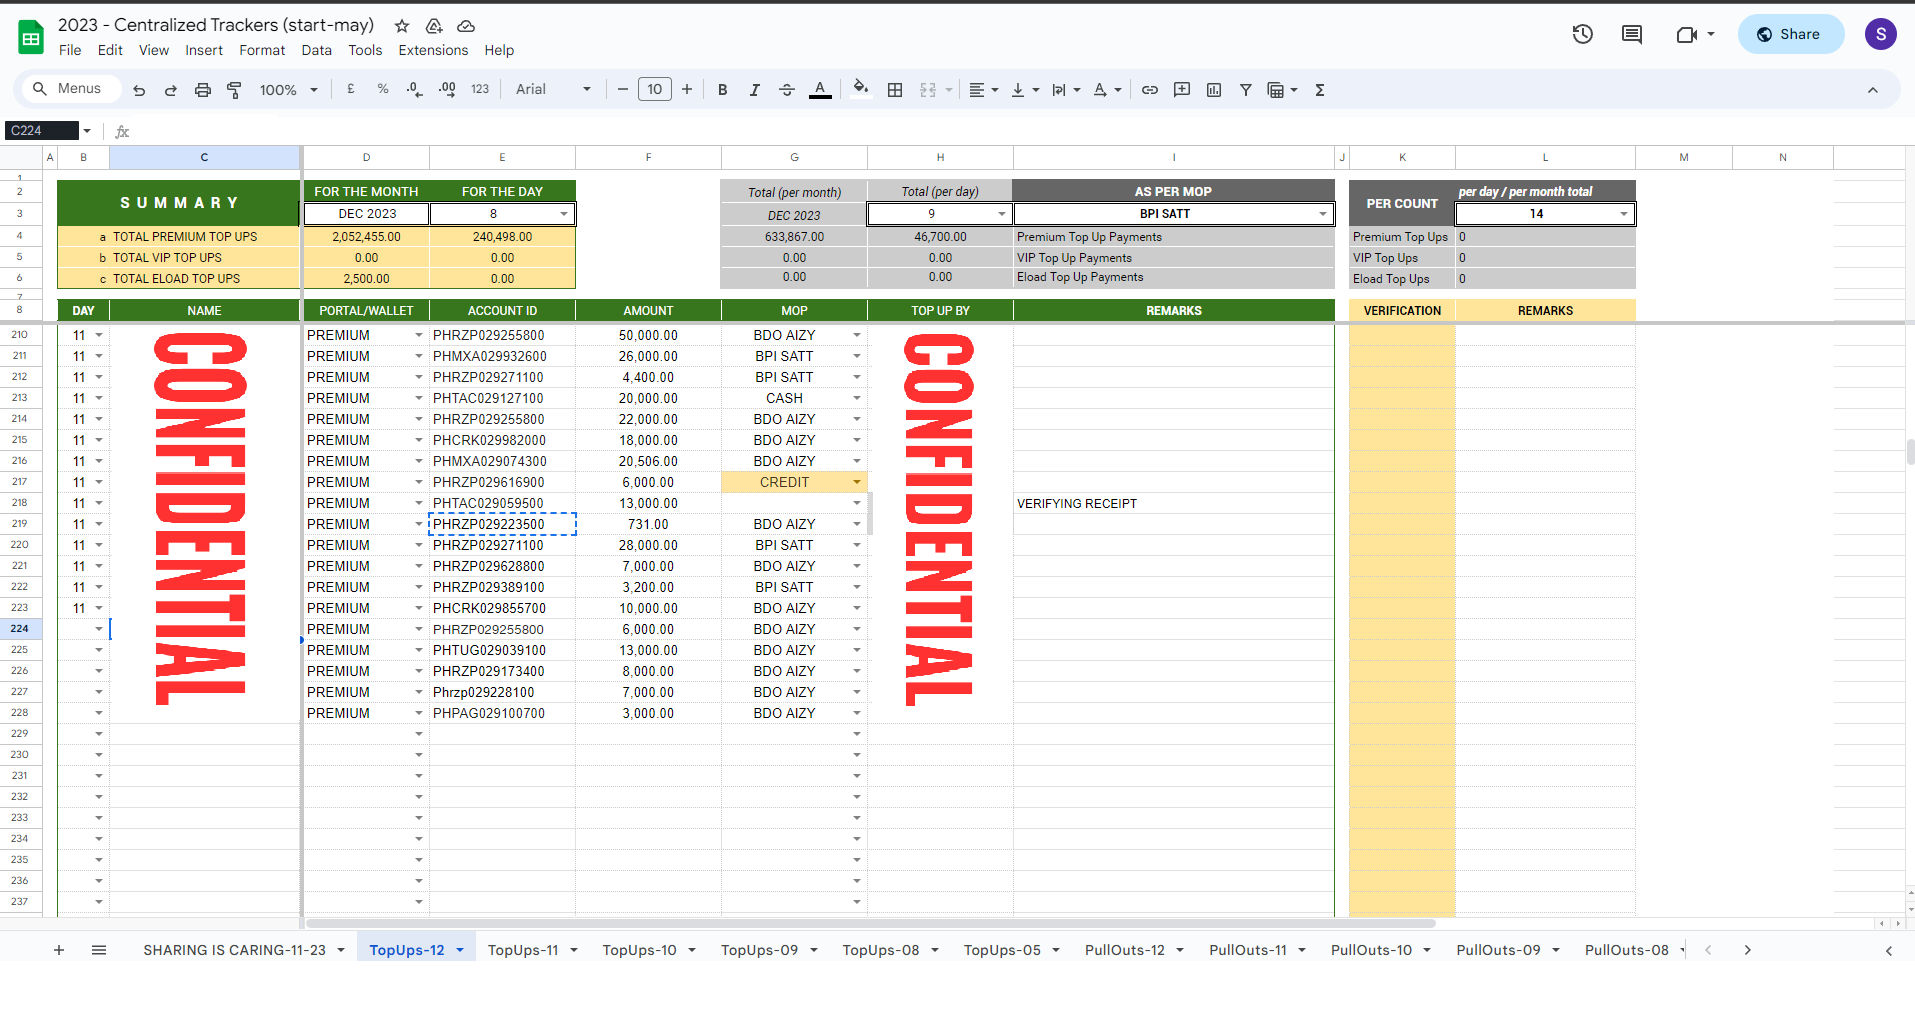Image resolution: width=1915 pixels, height=1023 pixels.
Task: Select account ID cell PHRZP029223500
Action: click(x=502, y=524)
